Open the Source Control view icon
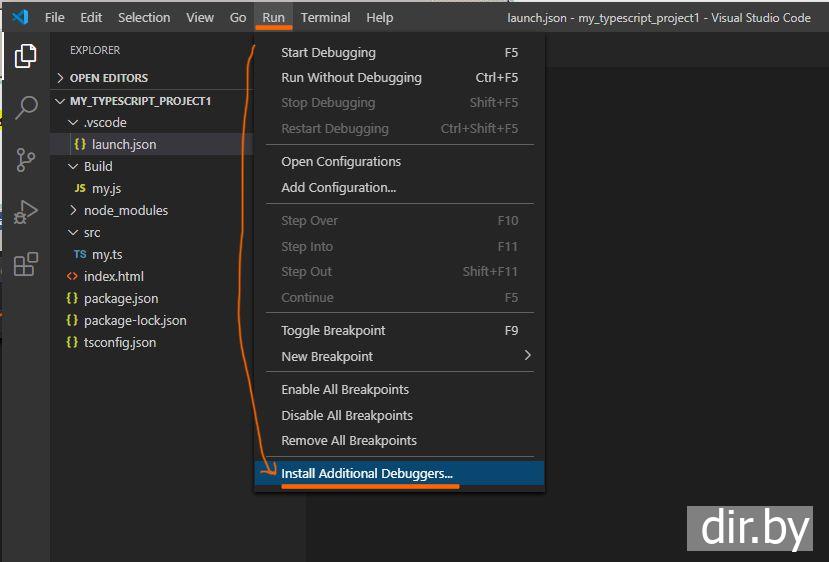 25,160
